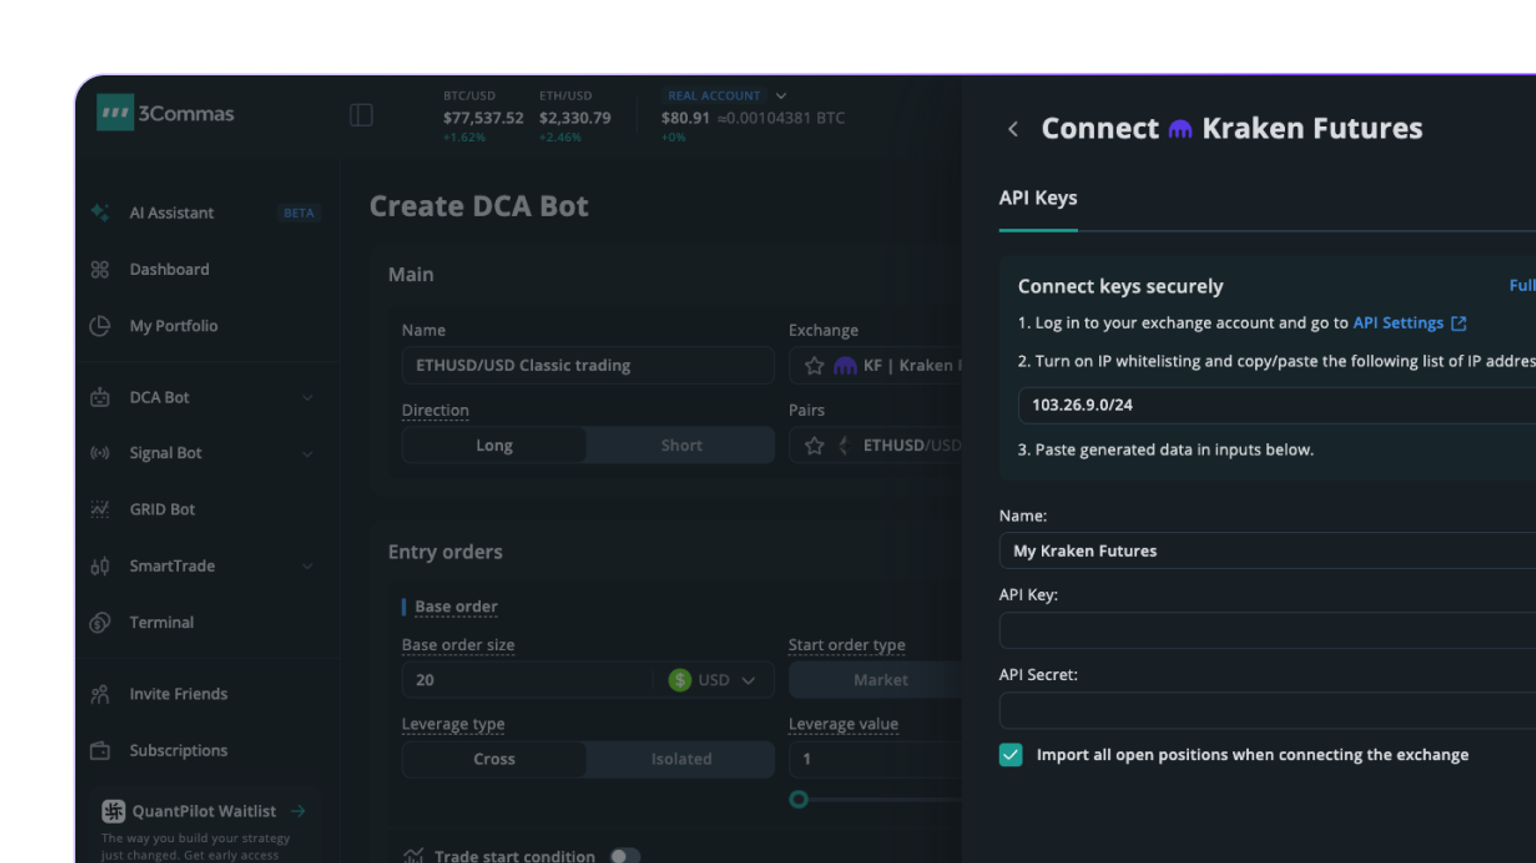Open the Terminal page

[161, 622]
